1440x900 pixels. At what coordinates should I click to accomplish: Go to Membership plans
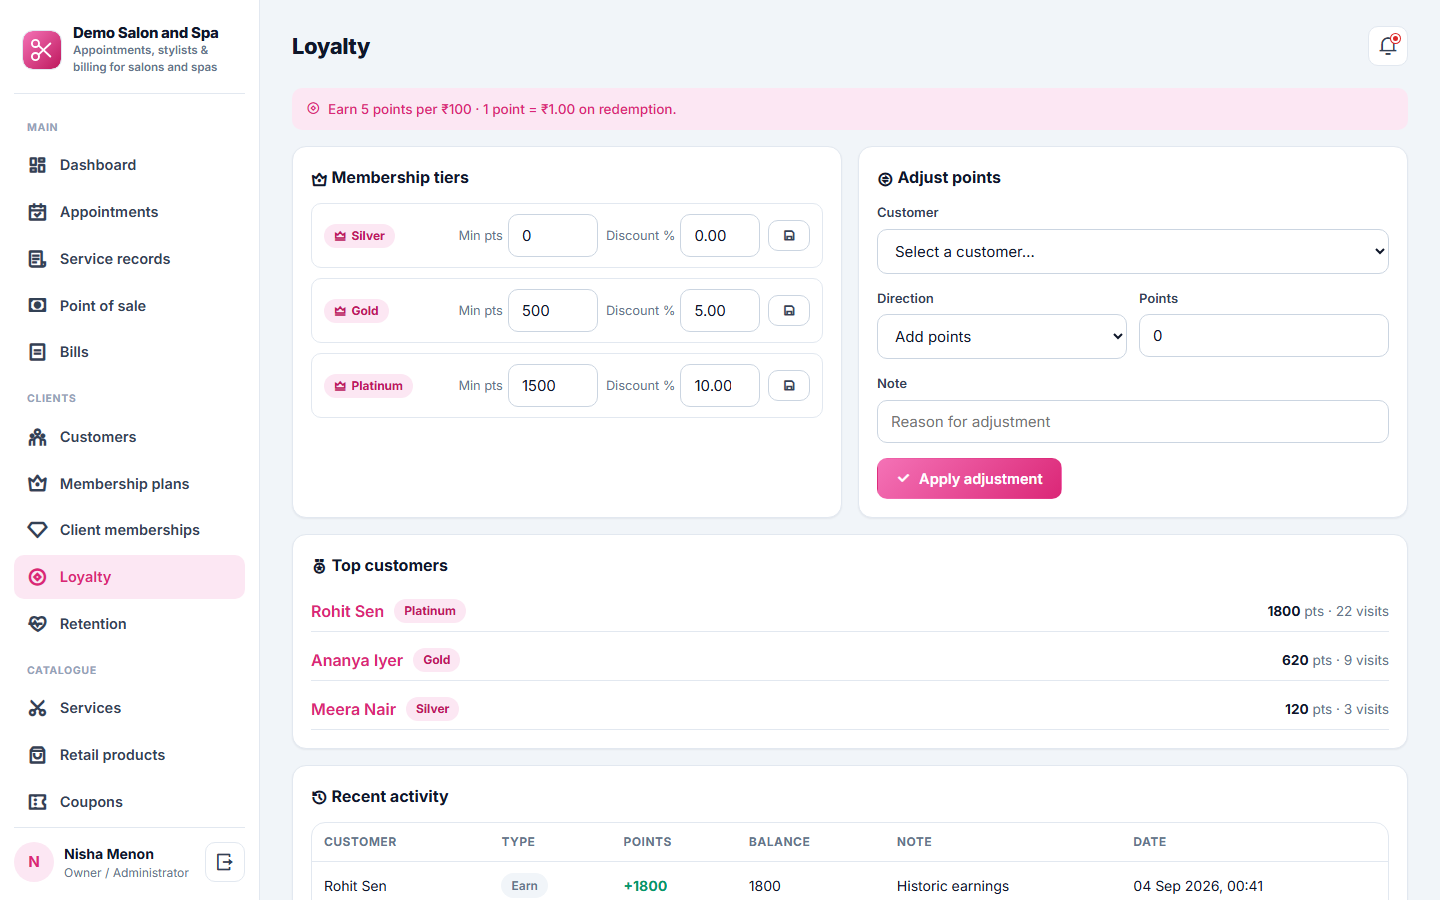pos(129,484)
